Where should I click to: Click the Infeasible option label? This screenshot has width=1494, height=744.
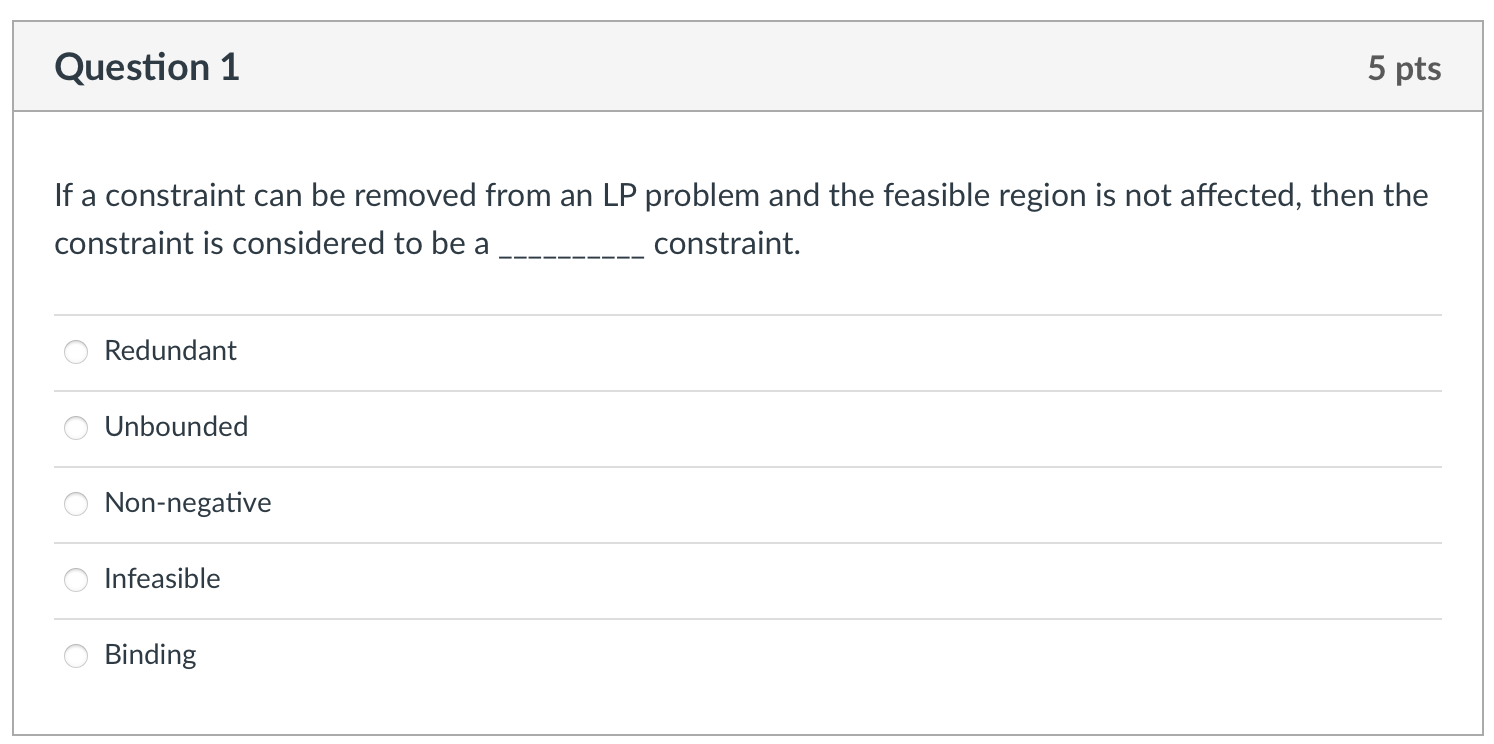[x=162, y=579]
